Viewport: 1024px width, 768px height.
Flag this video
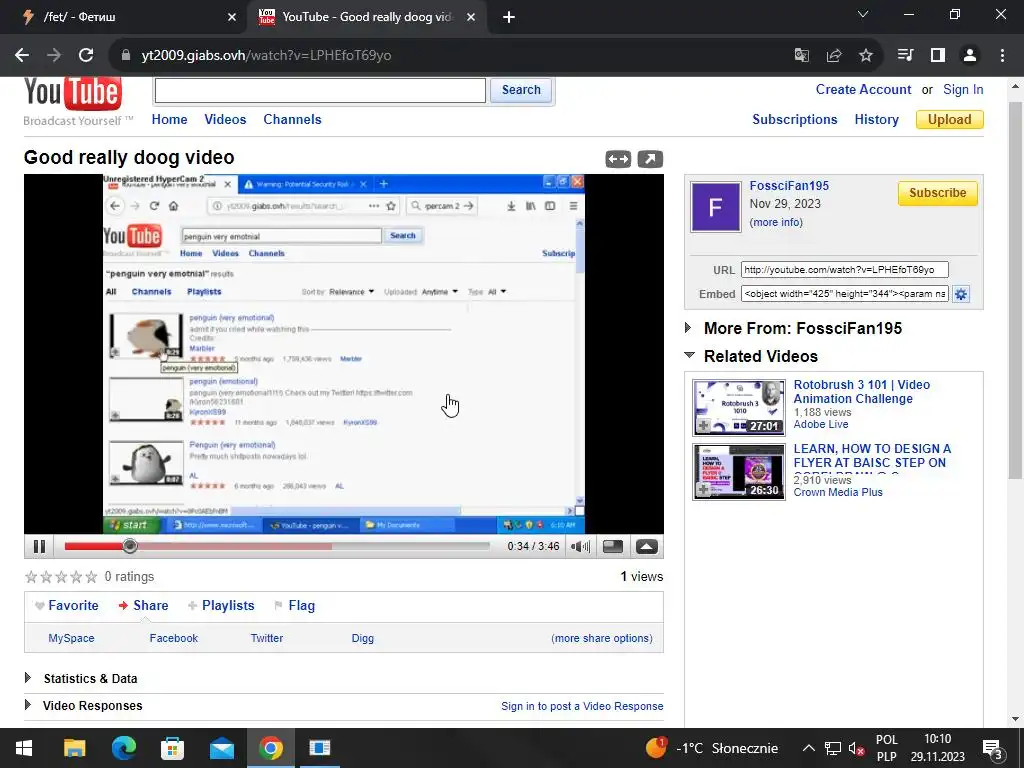(x=295, y=605)
